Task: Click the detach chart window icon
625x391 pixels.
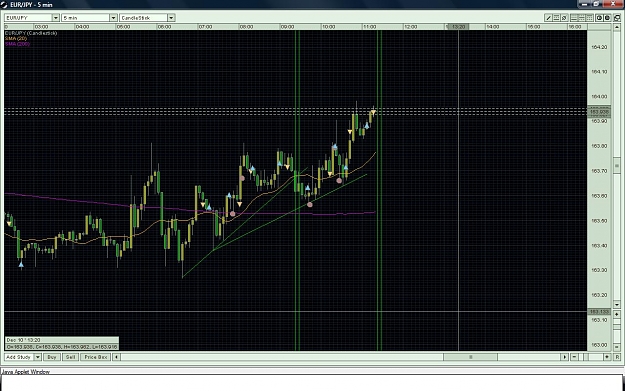Action: pos(617,18)
